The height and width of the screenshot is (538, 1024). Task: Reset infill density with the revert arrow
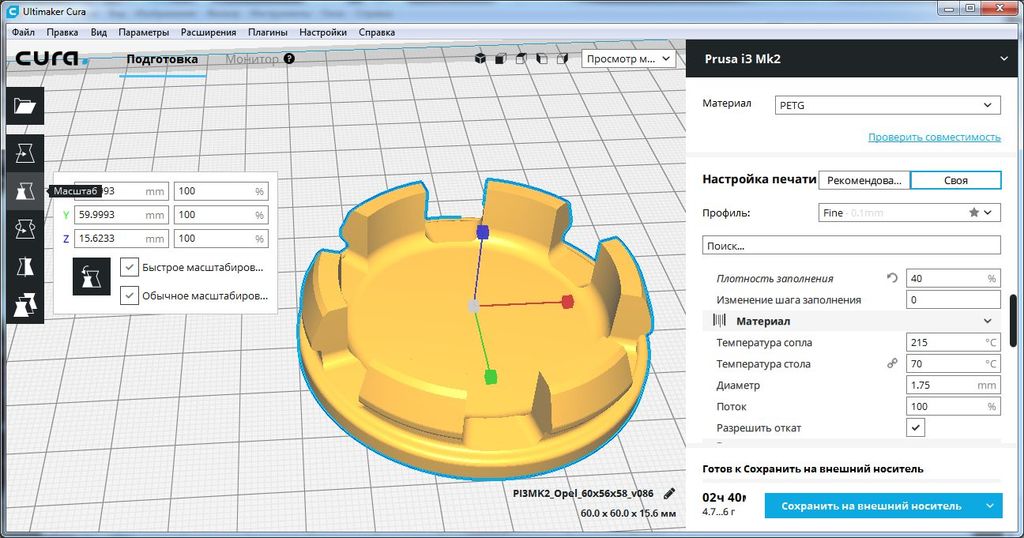pyautogui.click(x=892, y=278)
